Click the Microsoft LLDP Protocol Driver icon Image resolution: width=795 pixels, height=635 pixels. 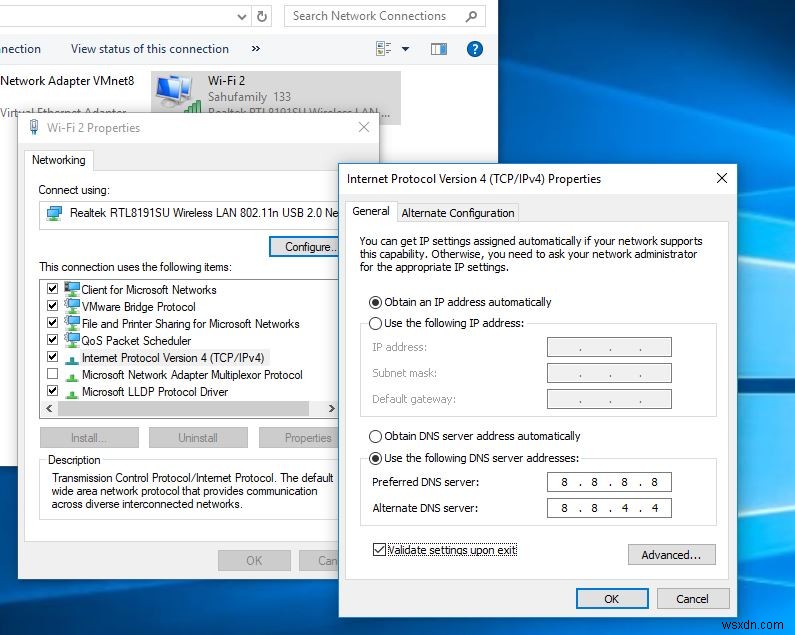click(x=72, y=393)
